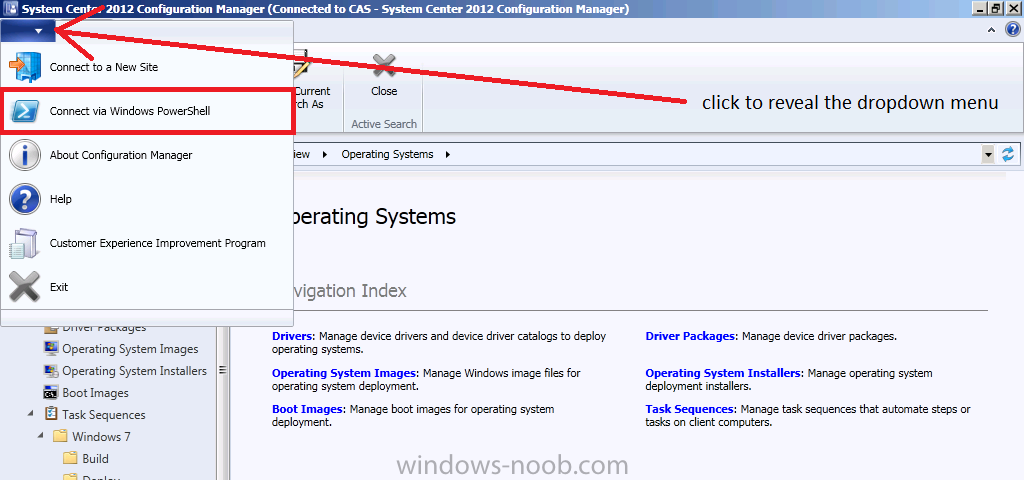Select Task Sequences in the tree
The image size is (1024, 480).
[x=104, y=415]
